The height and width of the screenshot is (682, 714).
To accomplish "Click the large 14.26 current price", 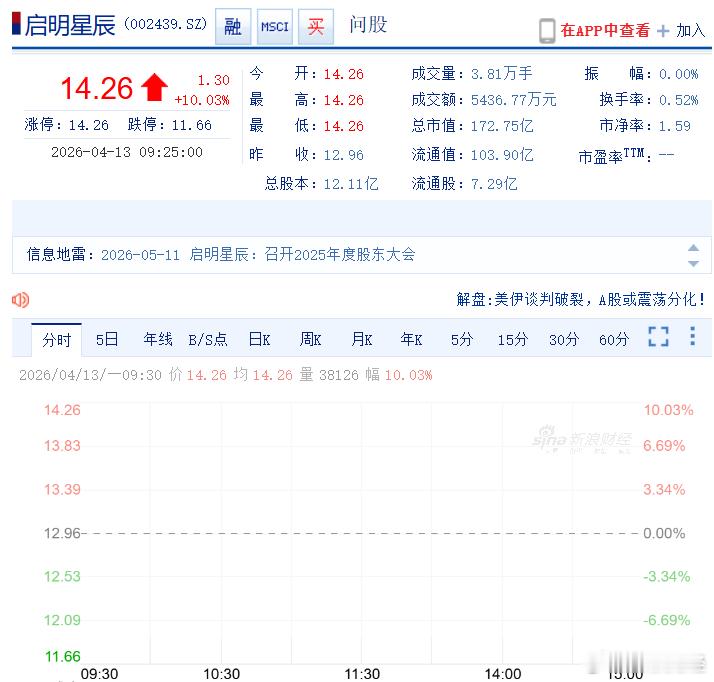I will pyautogui.click(x=97, y=88).
